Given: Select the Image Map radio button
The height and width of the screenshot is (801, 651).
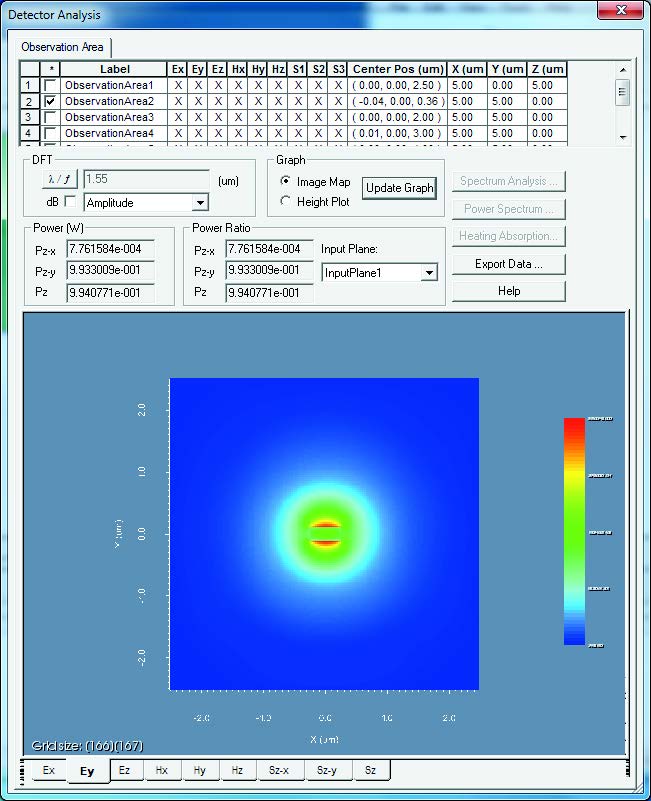Looking at the screenshot, I should click(286, 182).
